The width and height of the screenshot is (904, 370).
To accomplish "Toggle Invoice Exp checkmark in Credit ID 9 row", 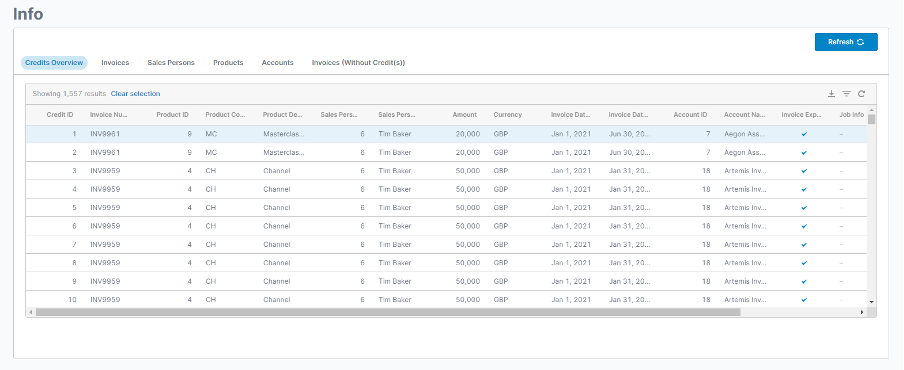I will click(804, 281).
